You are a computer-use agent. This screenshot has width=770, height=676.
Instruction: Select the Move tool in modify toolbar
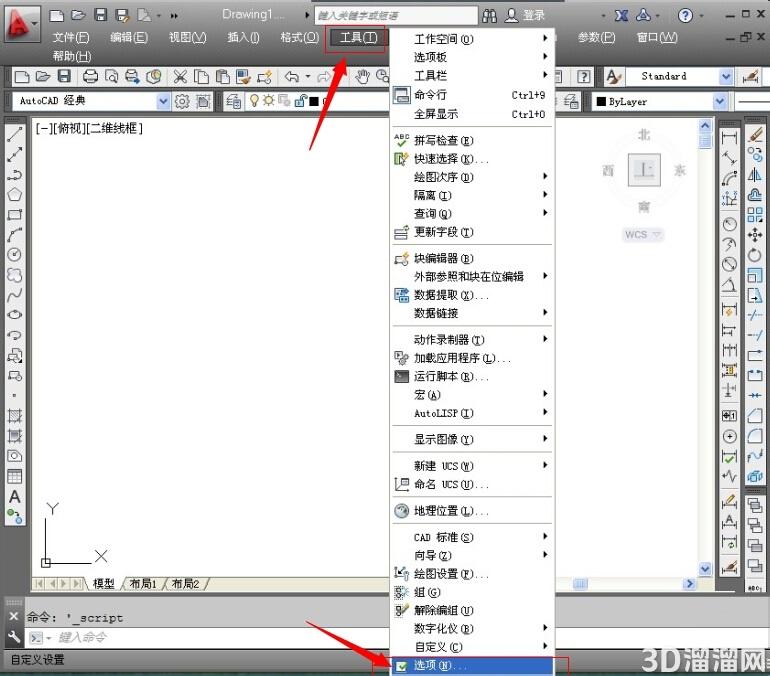755,235
